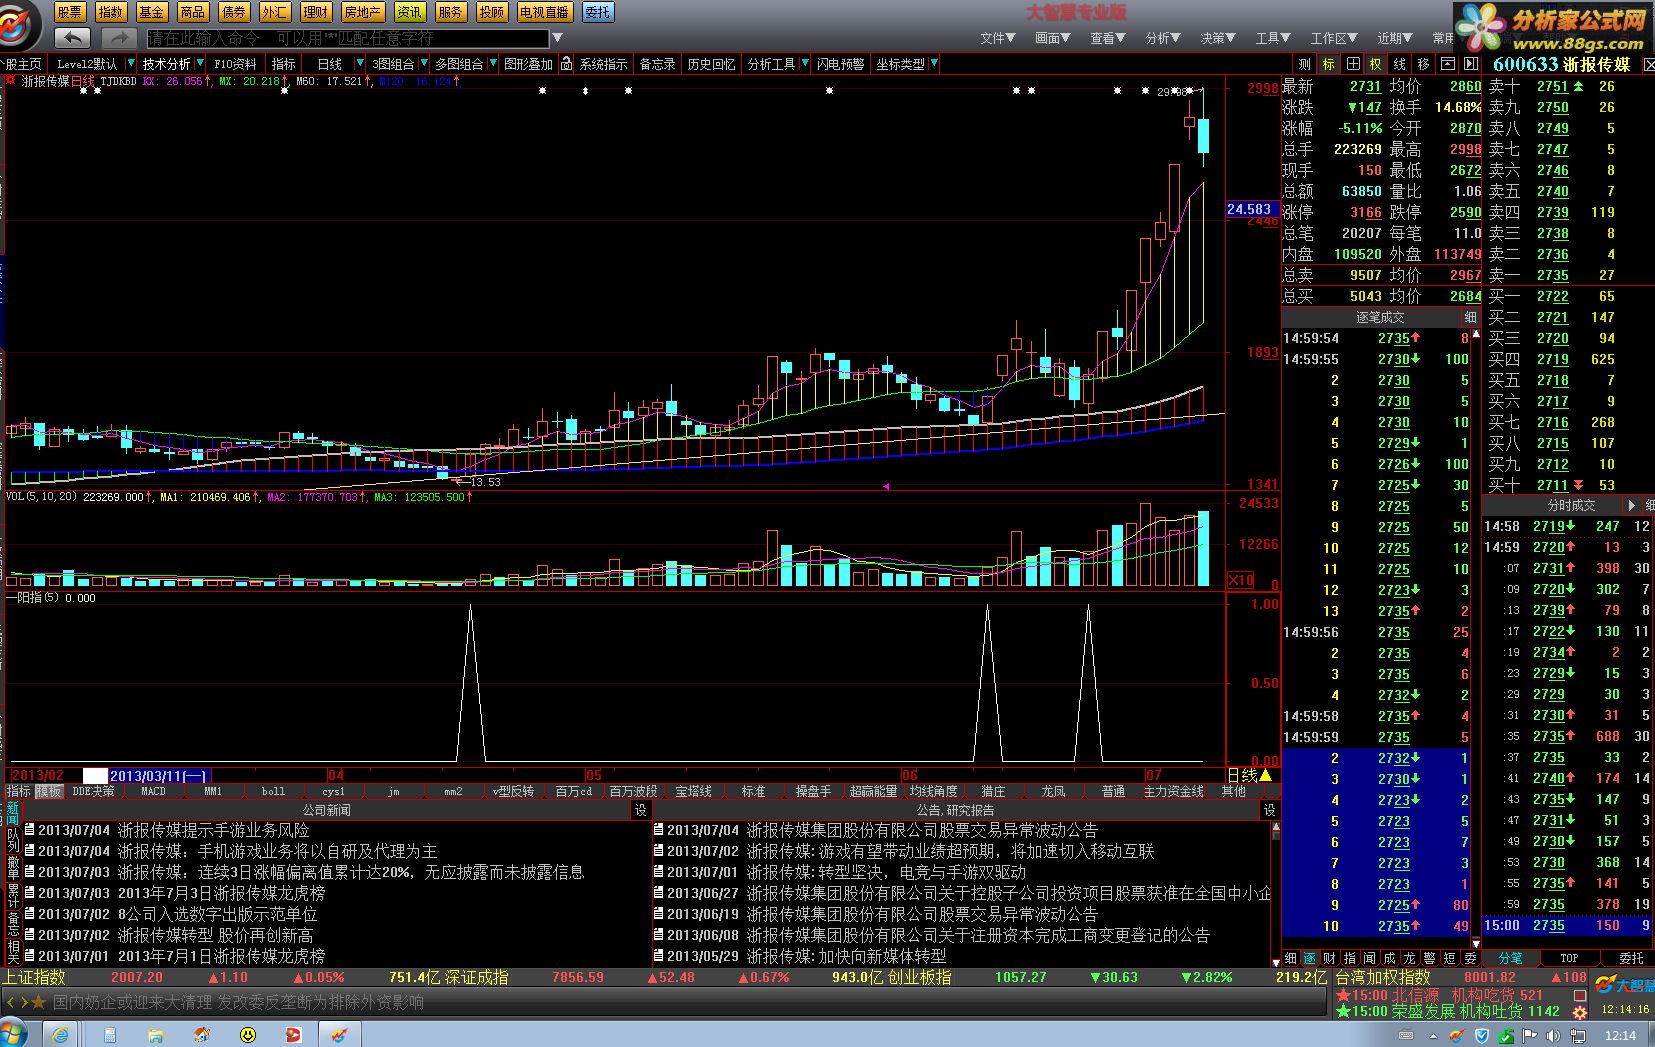Click the 基金 category button

152,12
